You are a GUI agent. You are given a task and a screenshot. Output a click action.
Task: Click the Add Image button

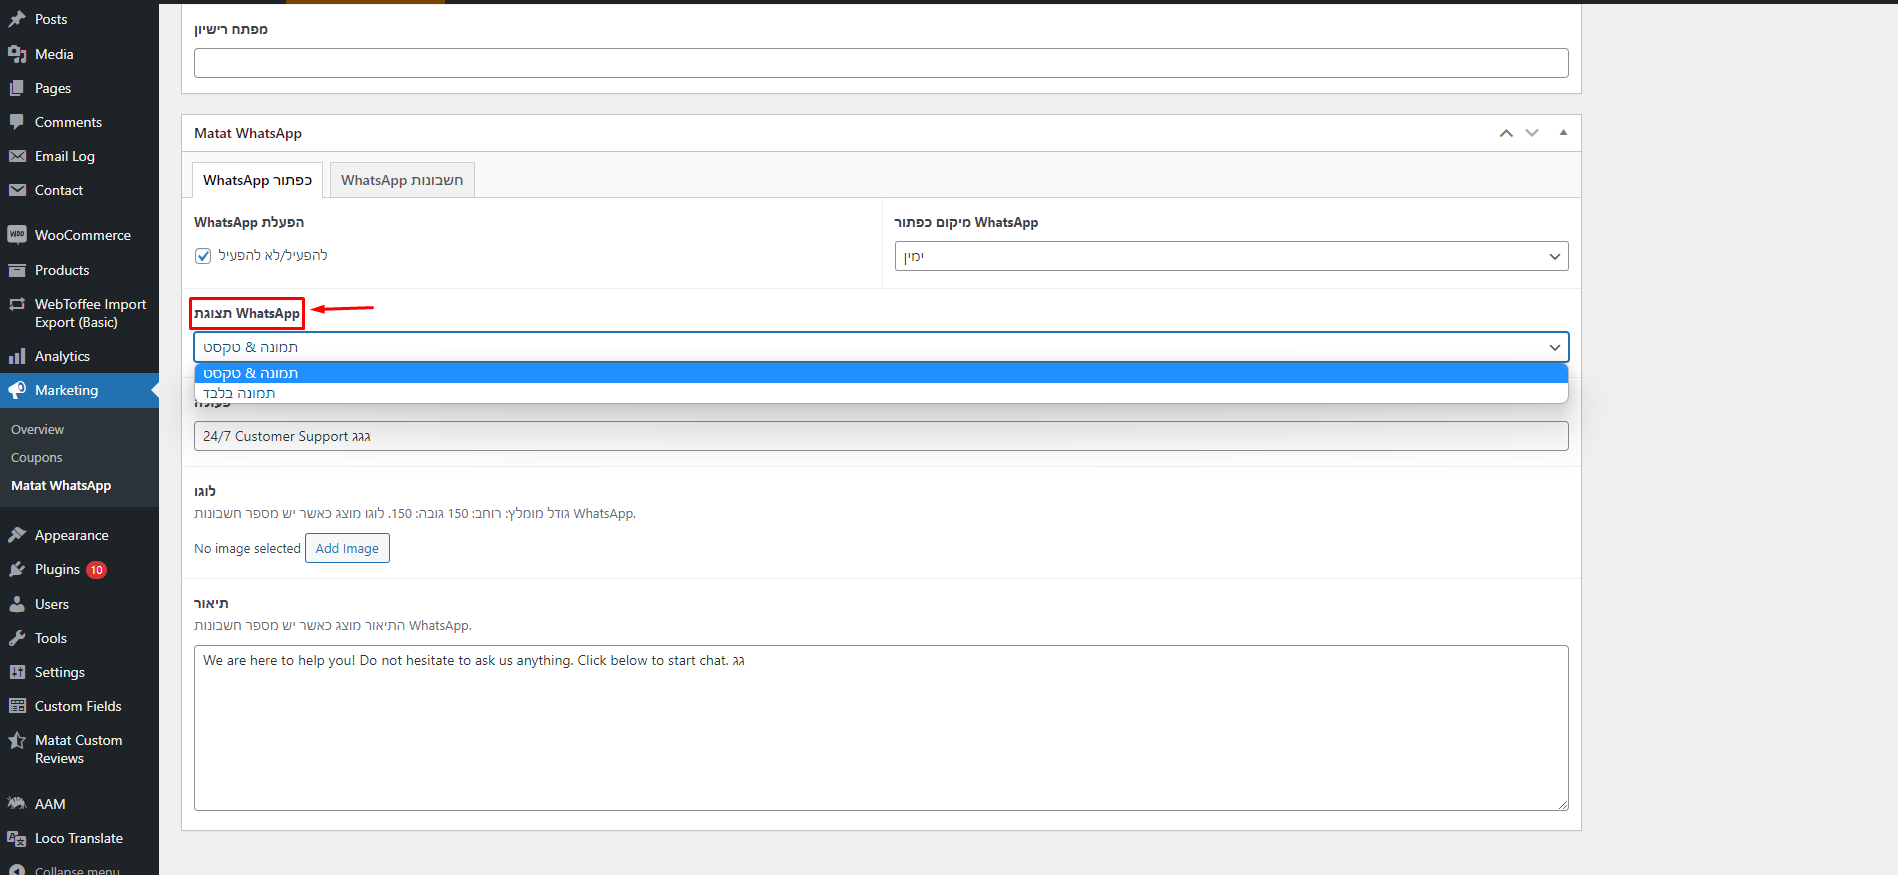click(x=347, y=548)
